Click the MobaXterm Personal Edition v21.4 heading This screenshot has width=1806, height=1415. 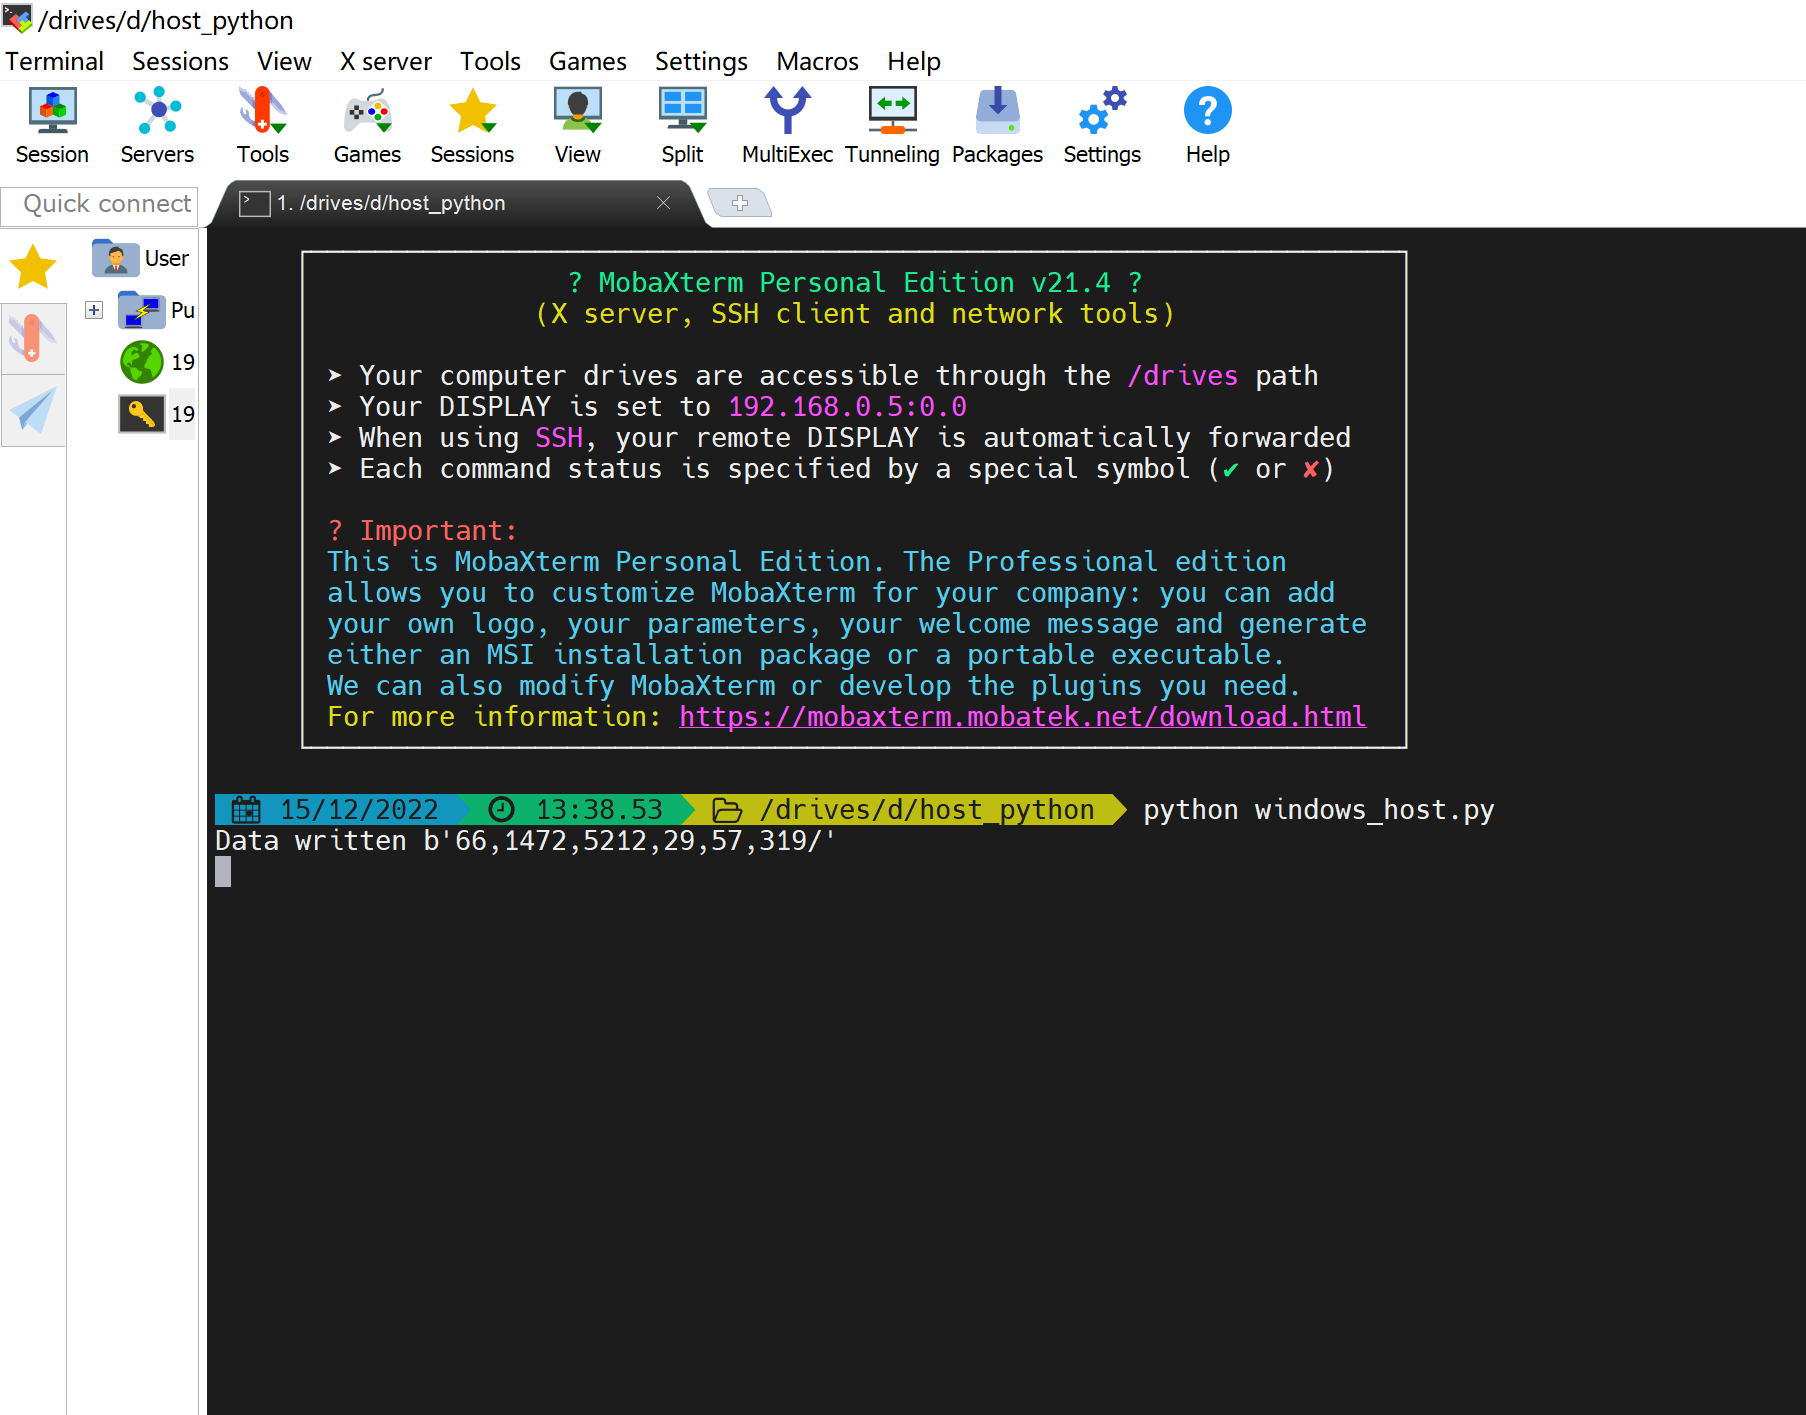point(854,283)
